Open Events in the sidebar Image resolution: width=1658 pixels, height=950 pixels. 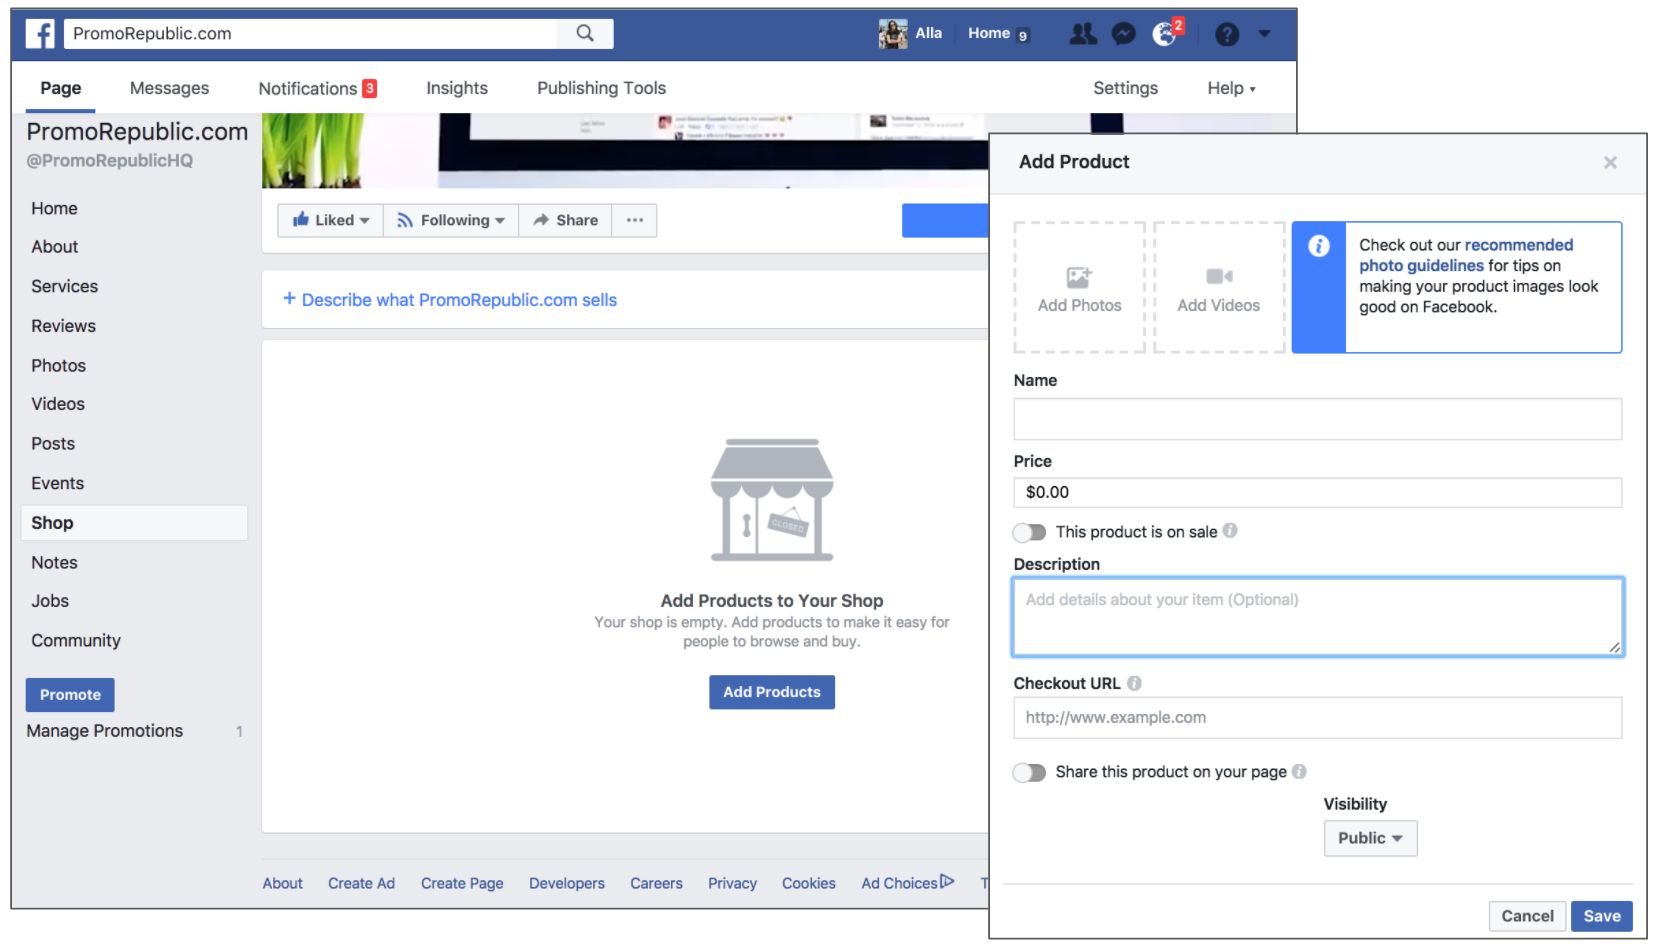point(57,483)
